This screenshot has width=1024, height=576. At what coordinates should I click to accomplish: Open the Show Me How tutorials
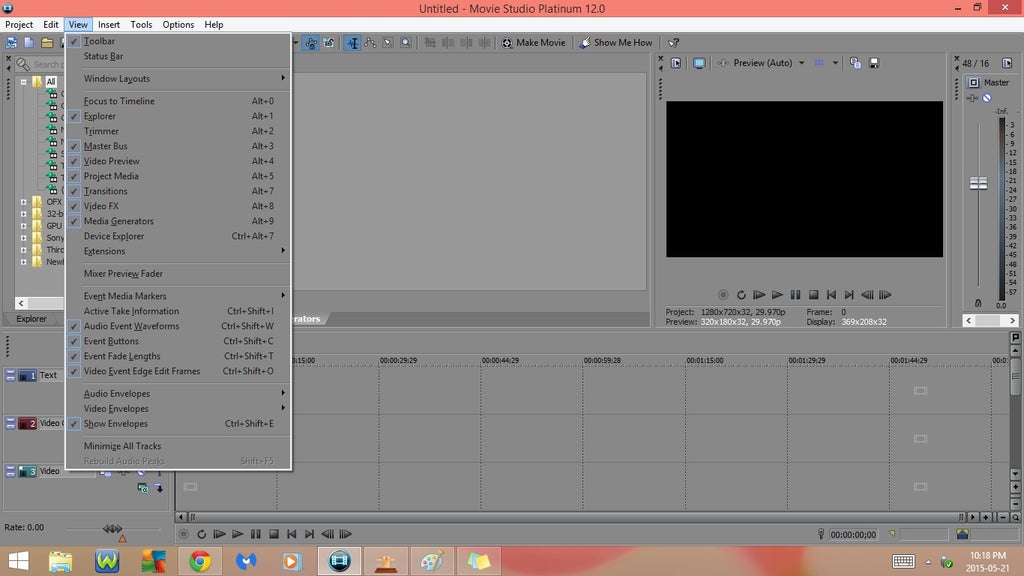(615, 43)
